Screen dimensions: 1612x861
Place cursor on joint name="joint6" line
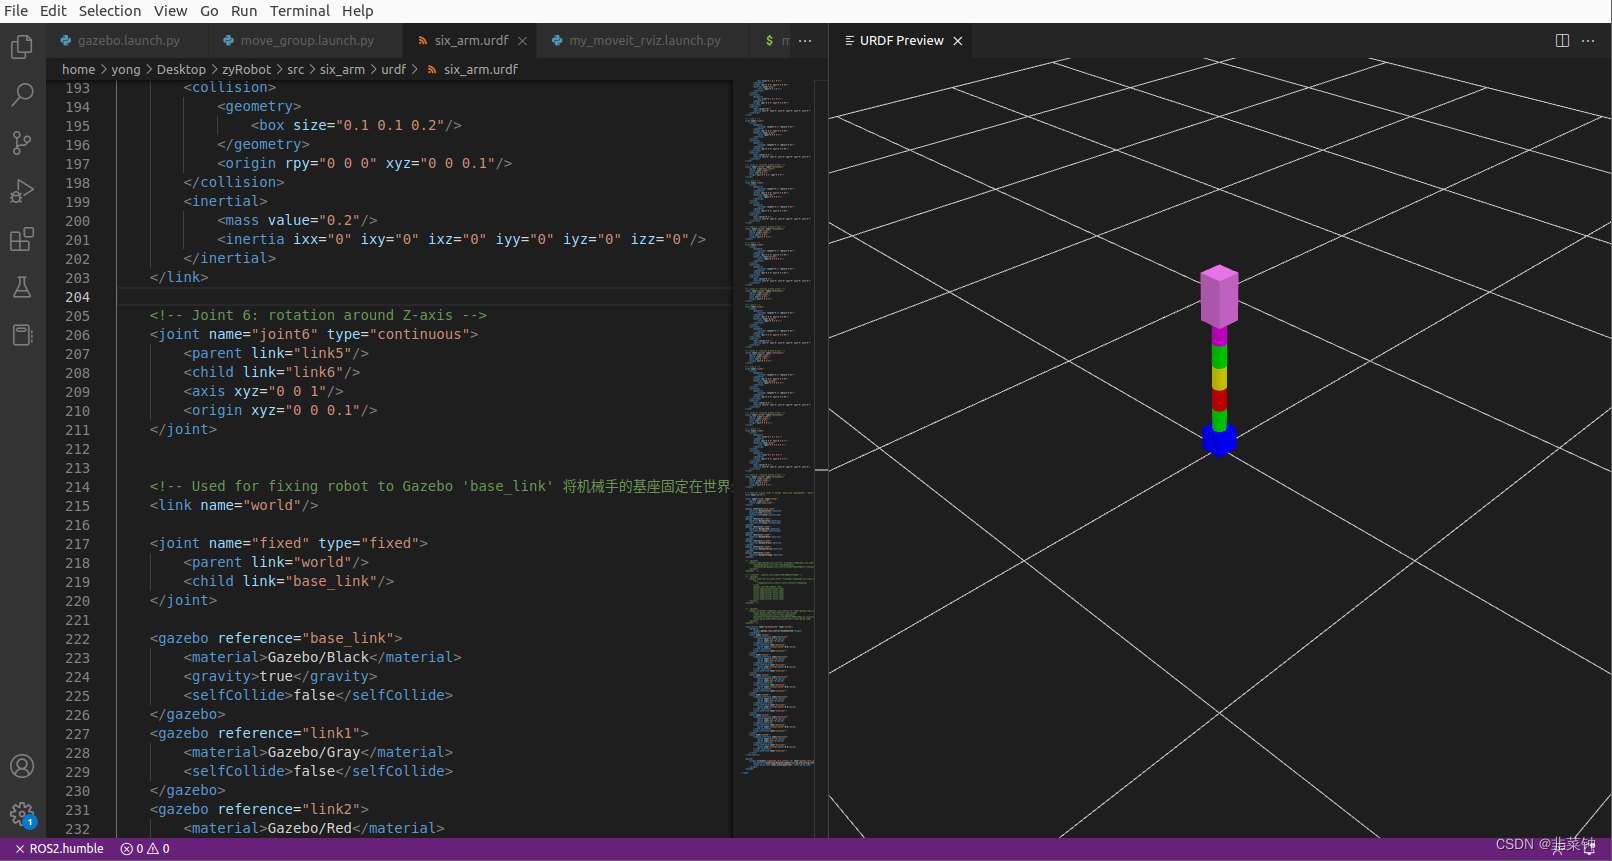[314, 335]
